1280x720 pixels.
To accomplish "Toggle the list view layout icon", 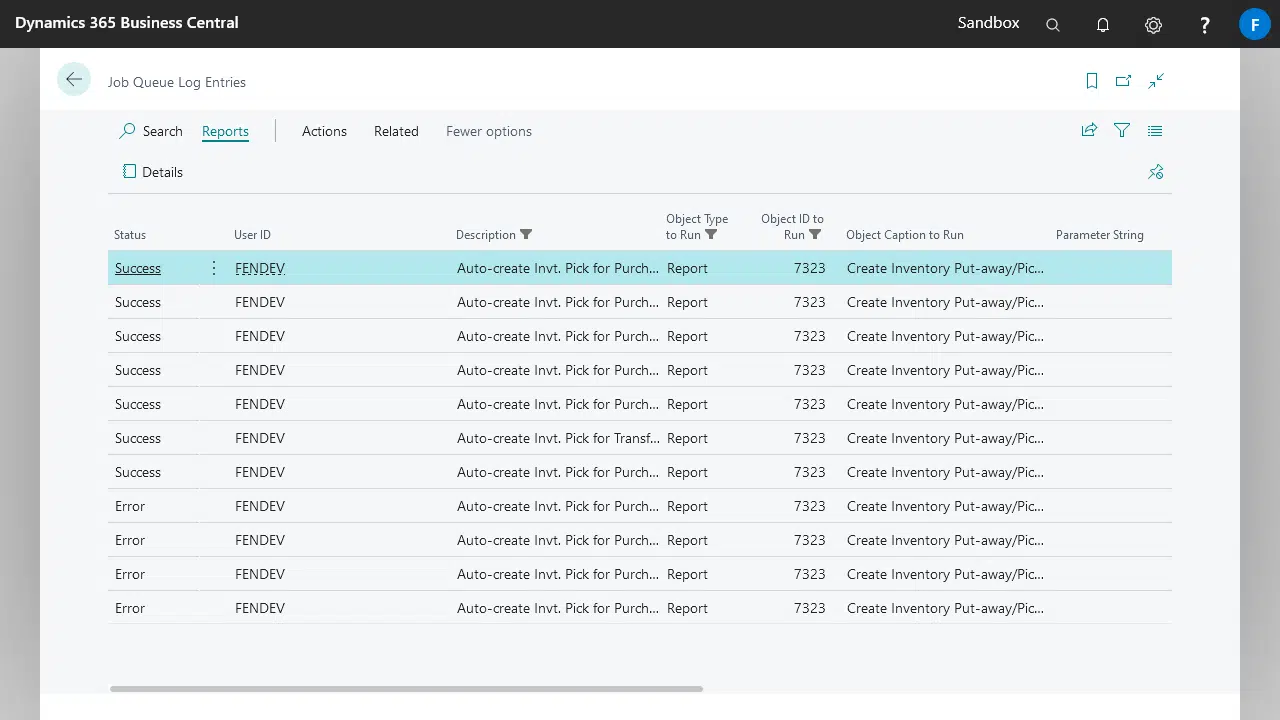I will point(1155,130).
